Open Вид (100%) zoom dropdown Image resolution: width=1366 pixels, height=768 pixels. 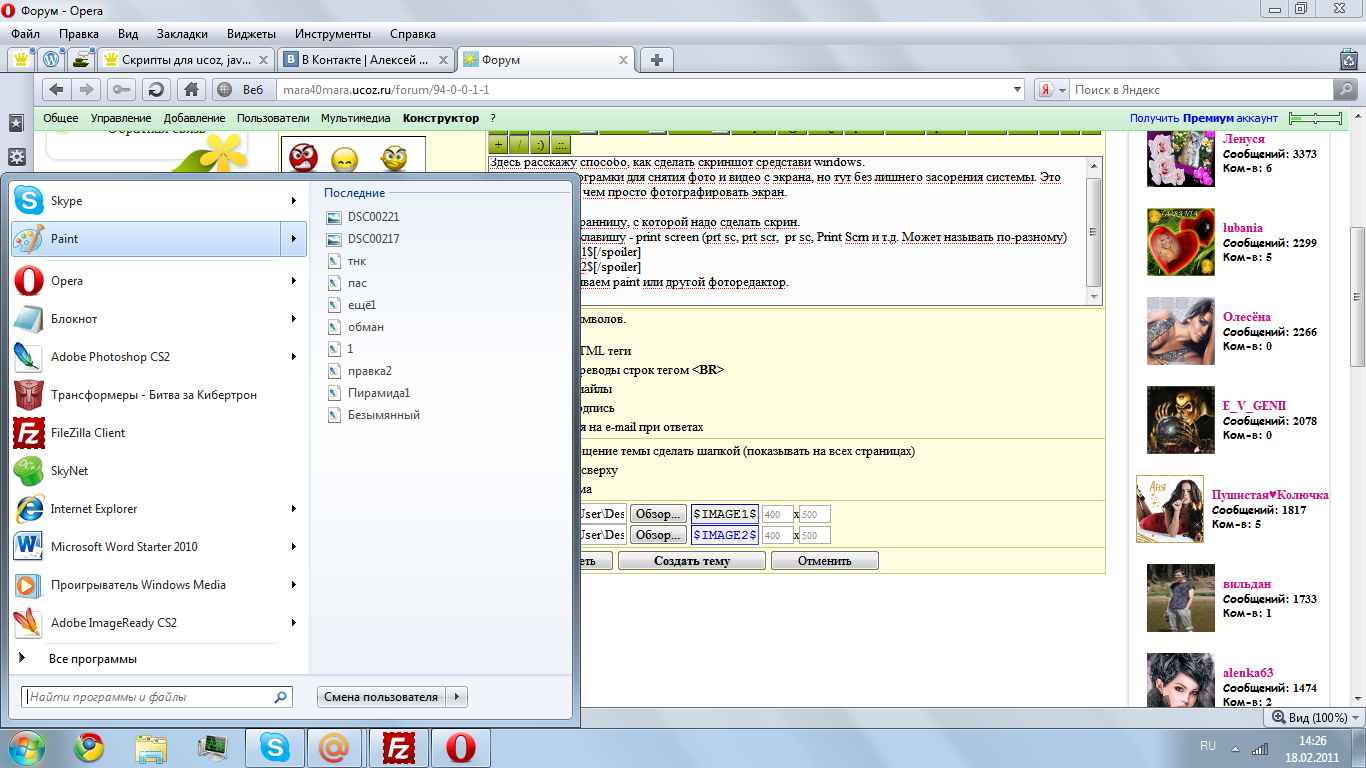tap(1355, 718)
